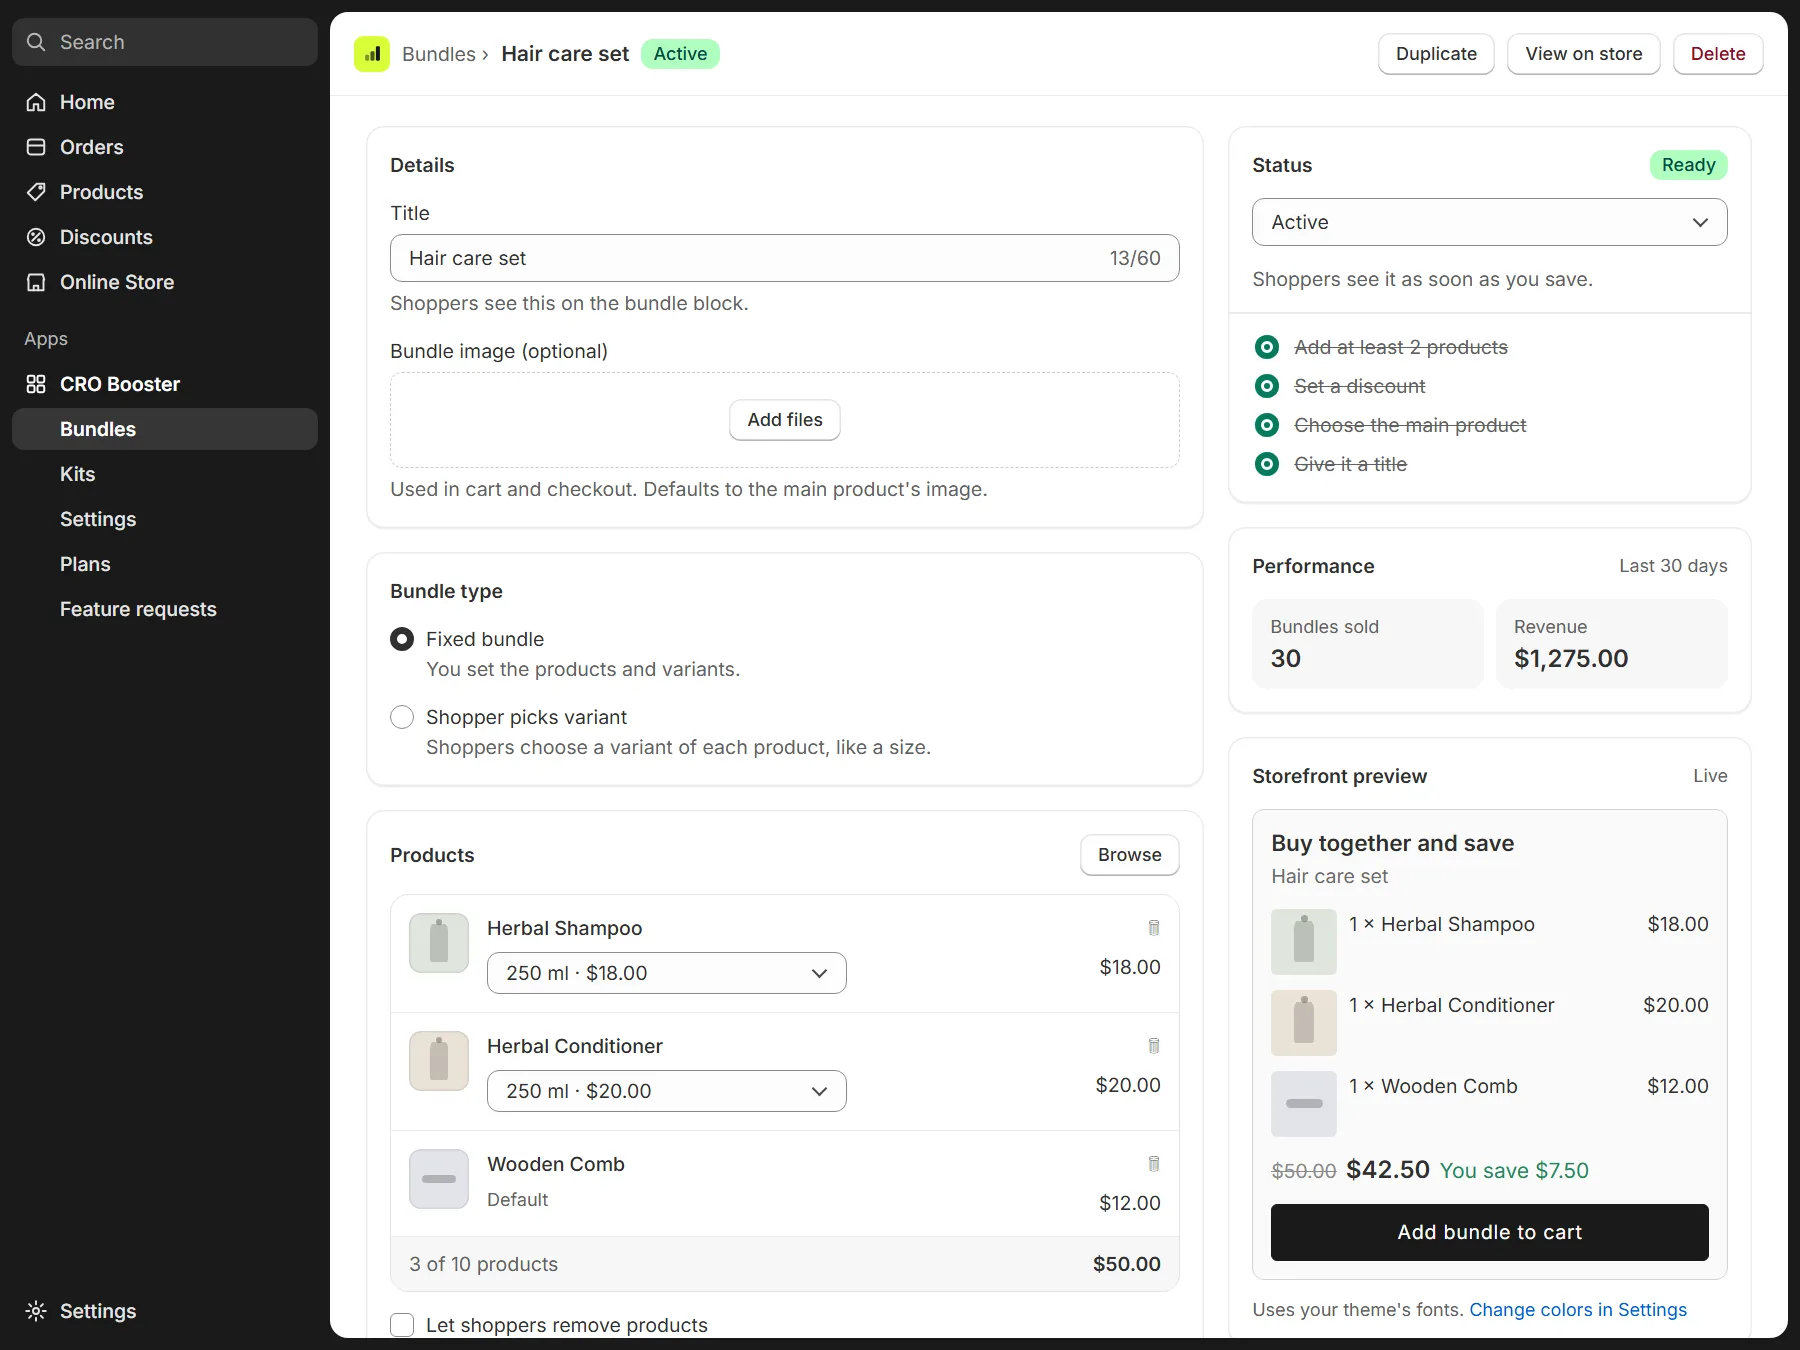Select the Shopper picks variant radio
This screenshot has height=1350, width=1800.
point(402,717)
